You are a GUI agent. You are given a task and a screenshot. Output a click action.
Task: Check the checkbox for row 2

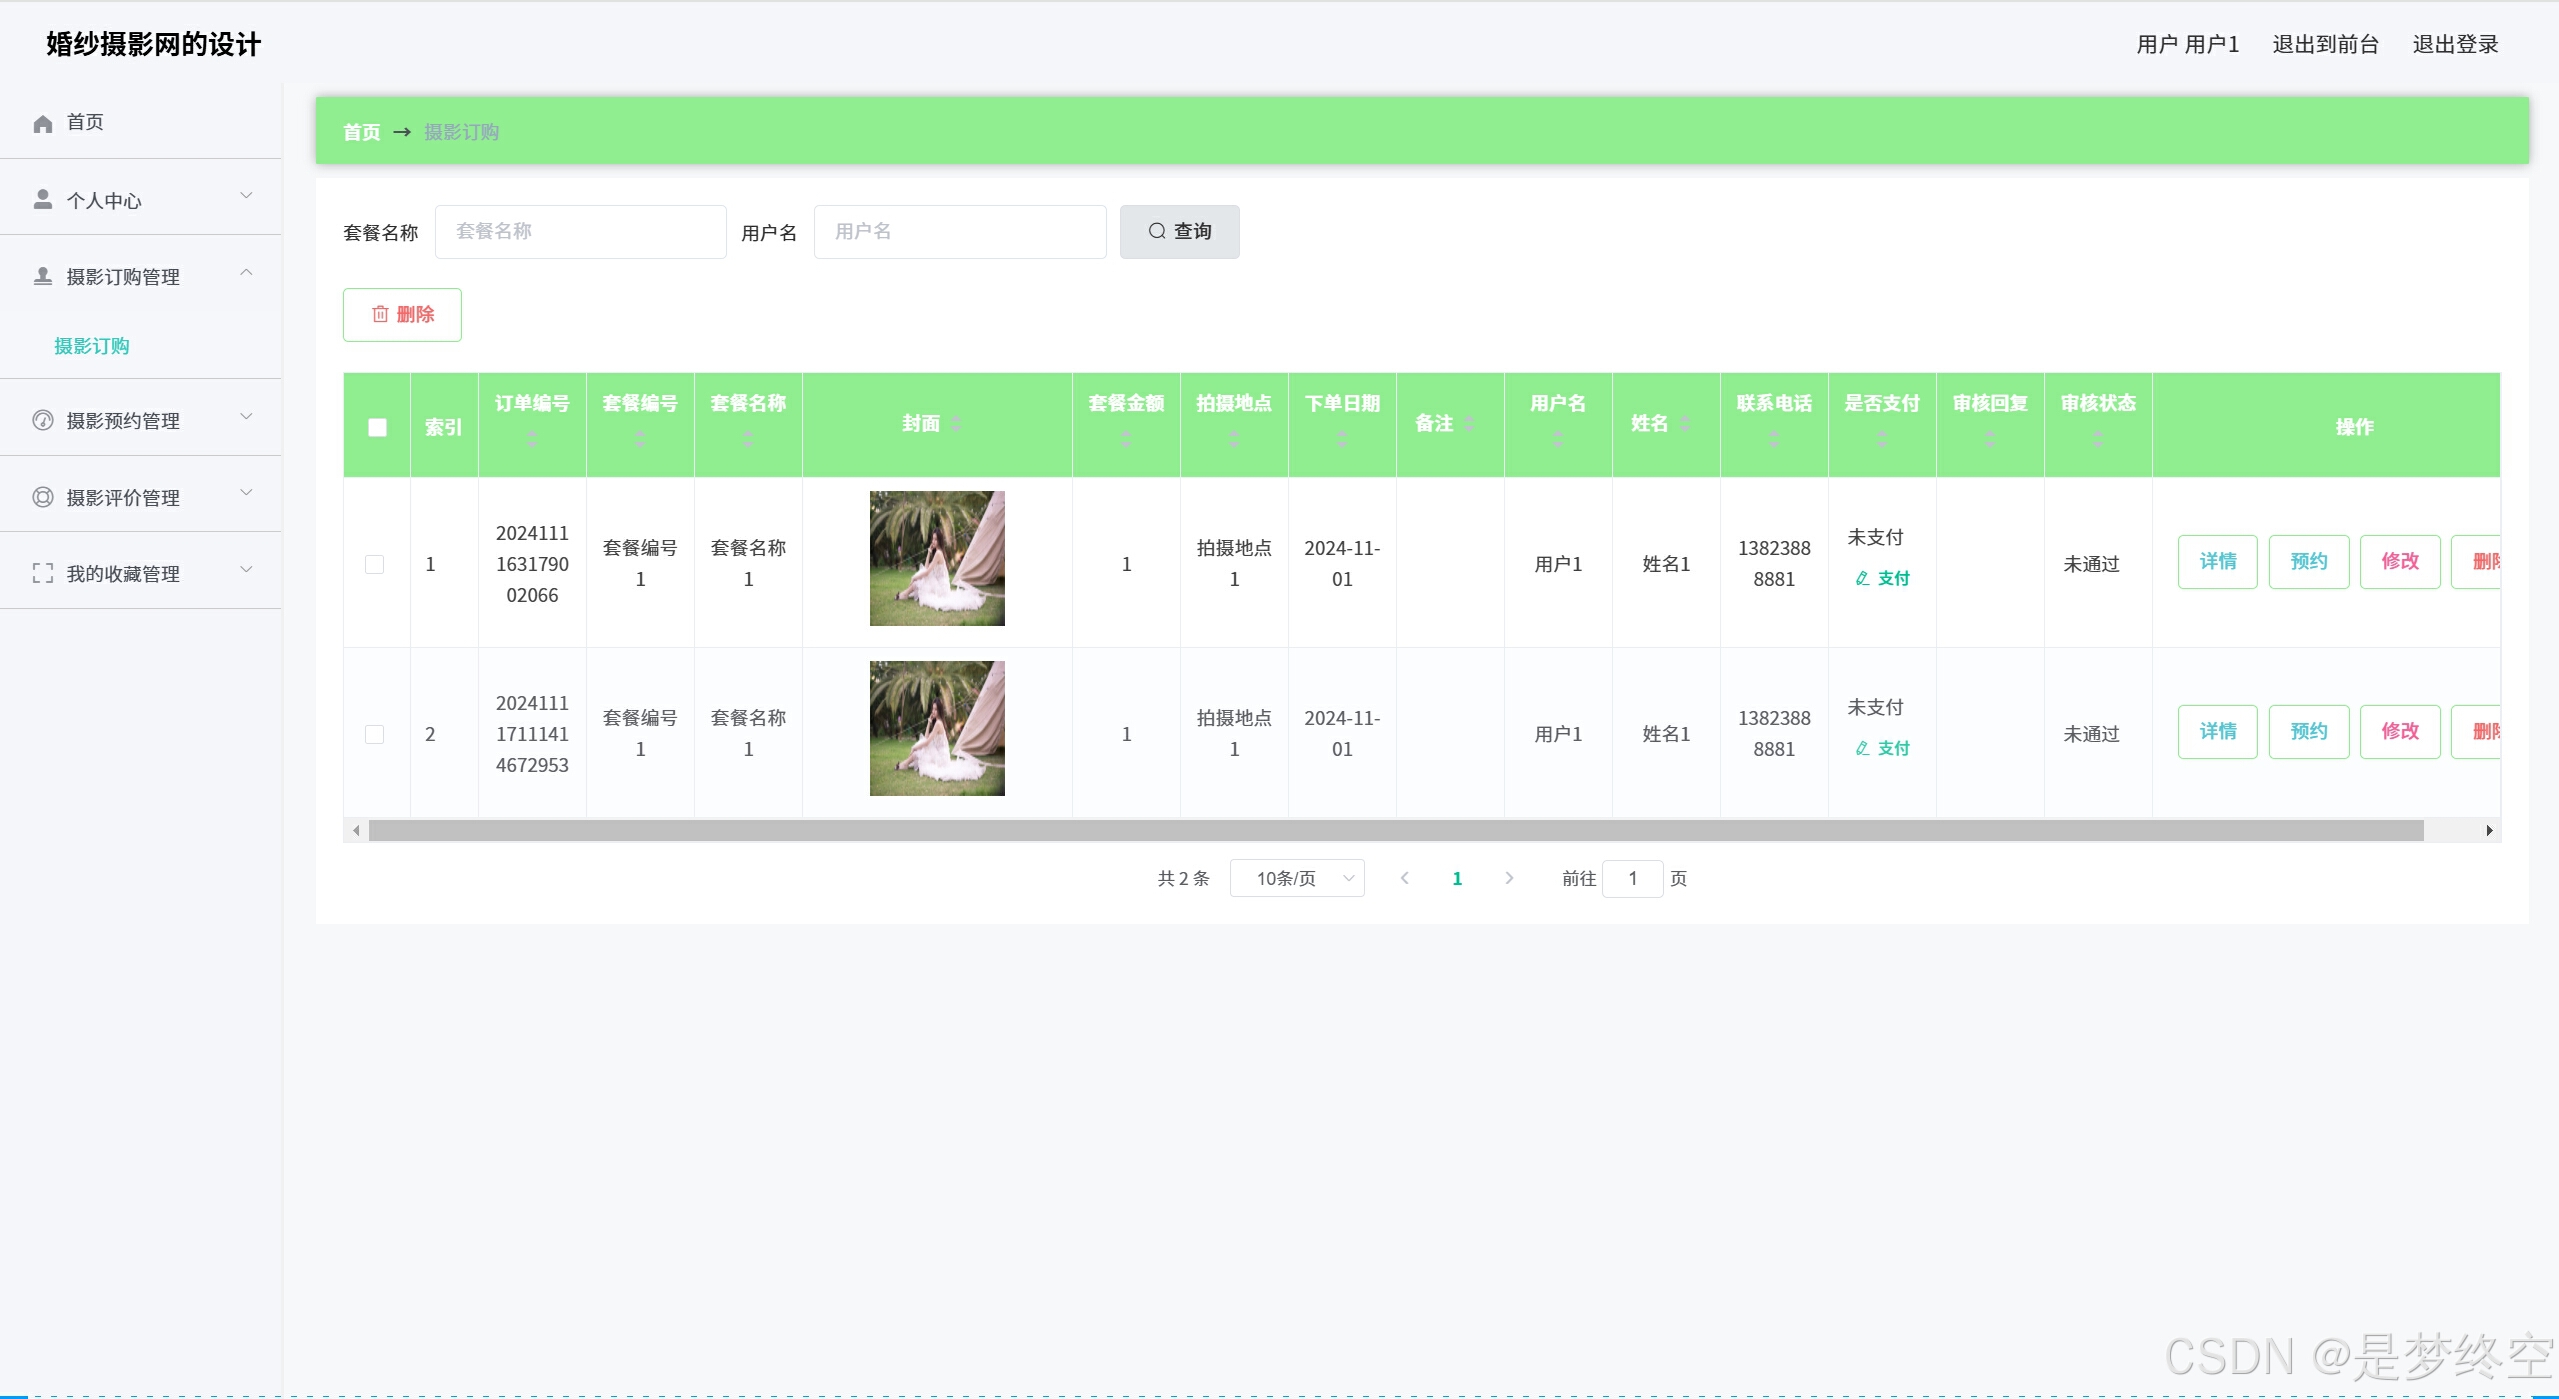tap(375, 735)
